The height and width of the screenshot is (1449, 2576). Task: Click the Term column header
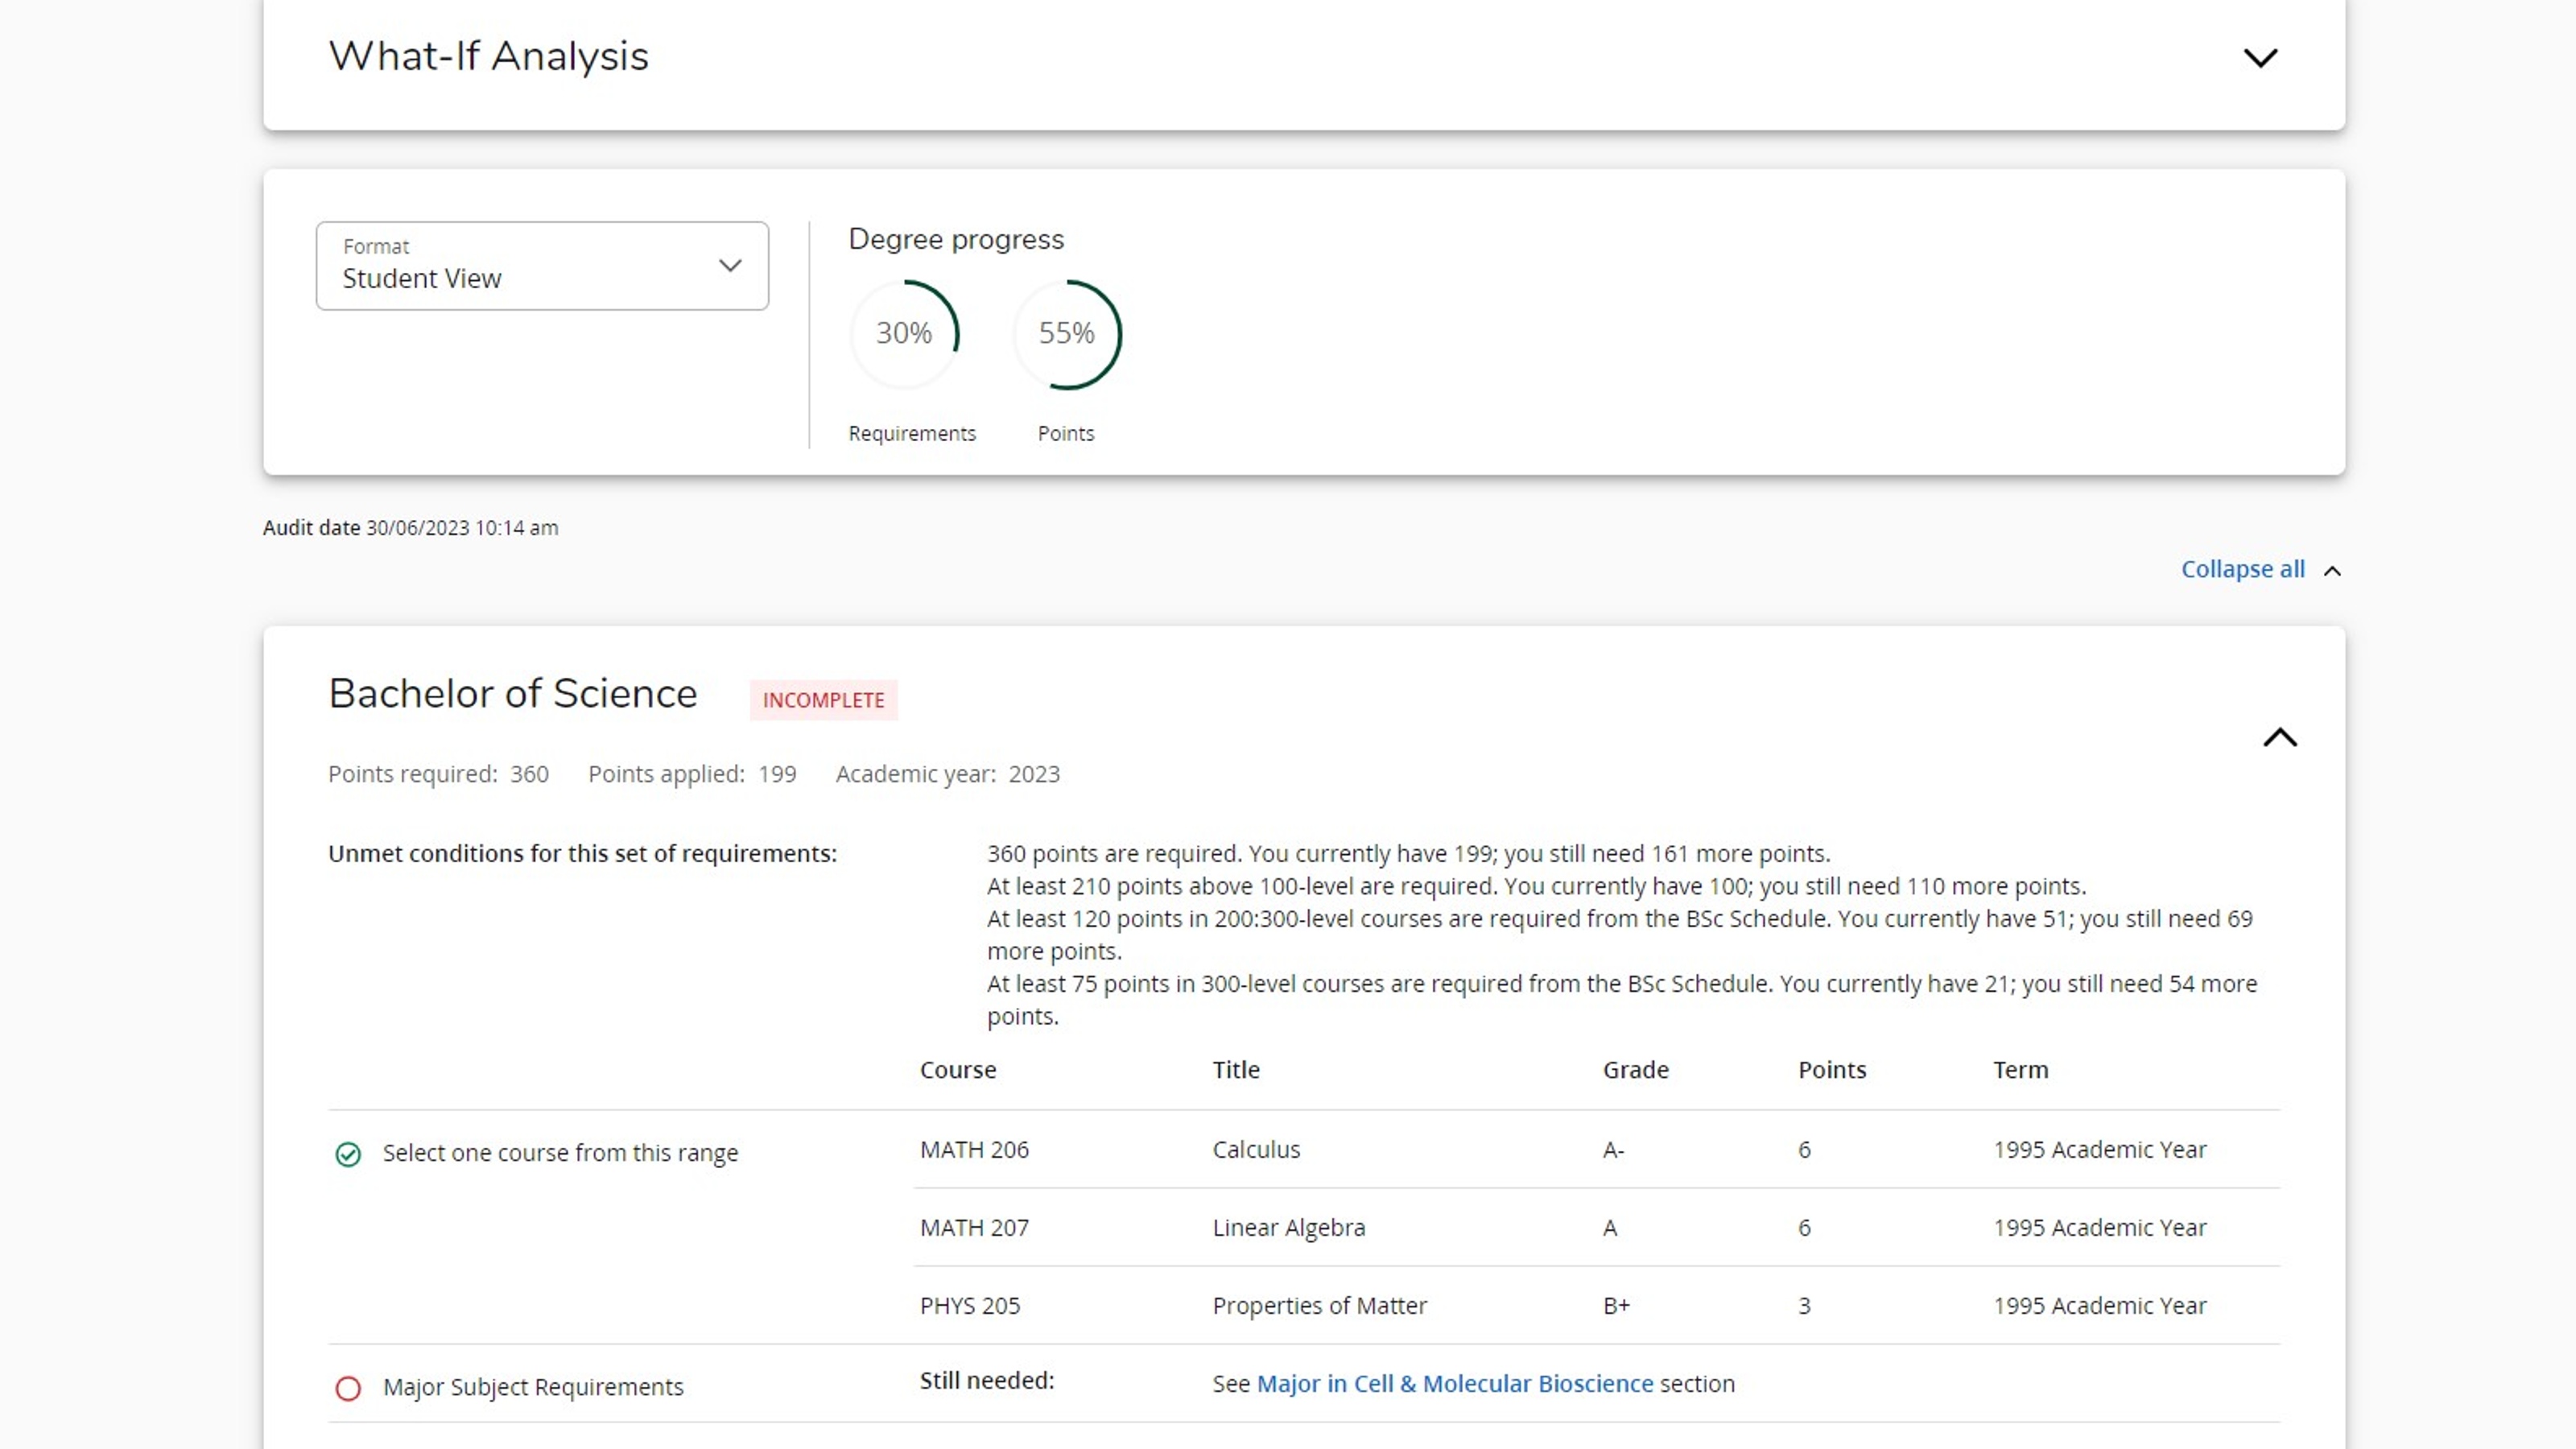pyautogui.click(x=2020, y=1069)
